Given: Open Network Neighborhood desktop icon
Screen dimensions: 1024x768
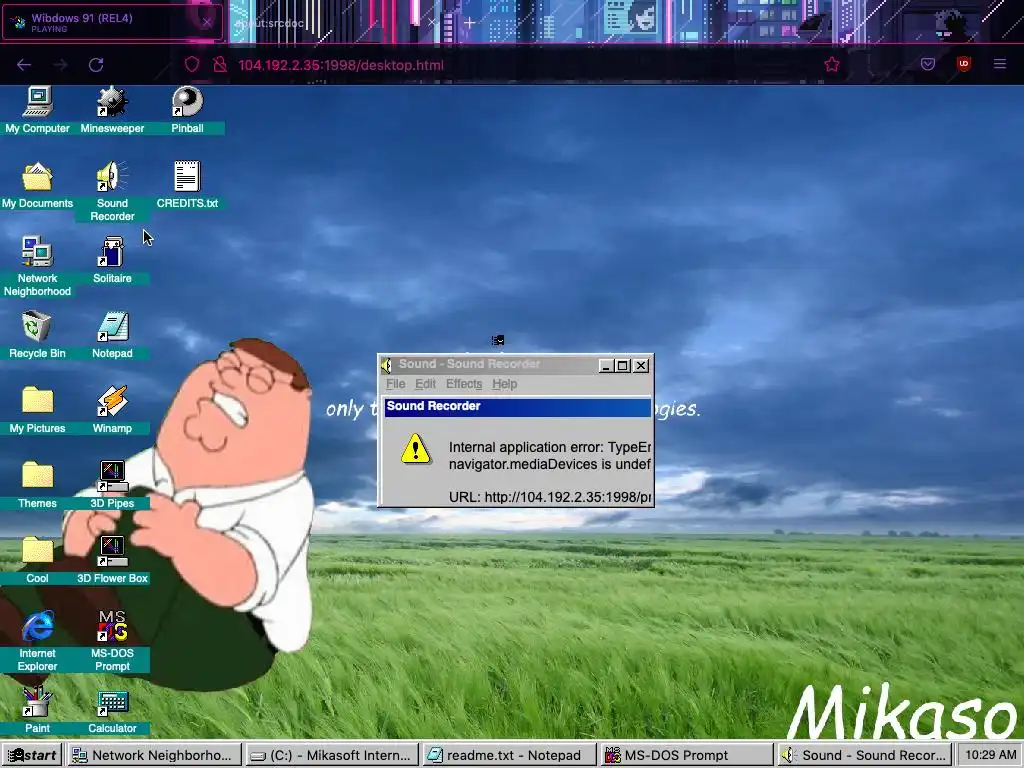Looking at the screenshot, I should click(37, 266).
